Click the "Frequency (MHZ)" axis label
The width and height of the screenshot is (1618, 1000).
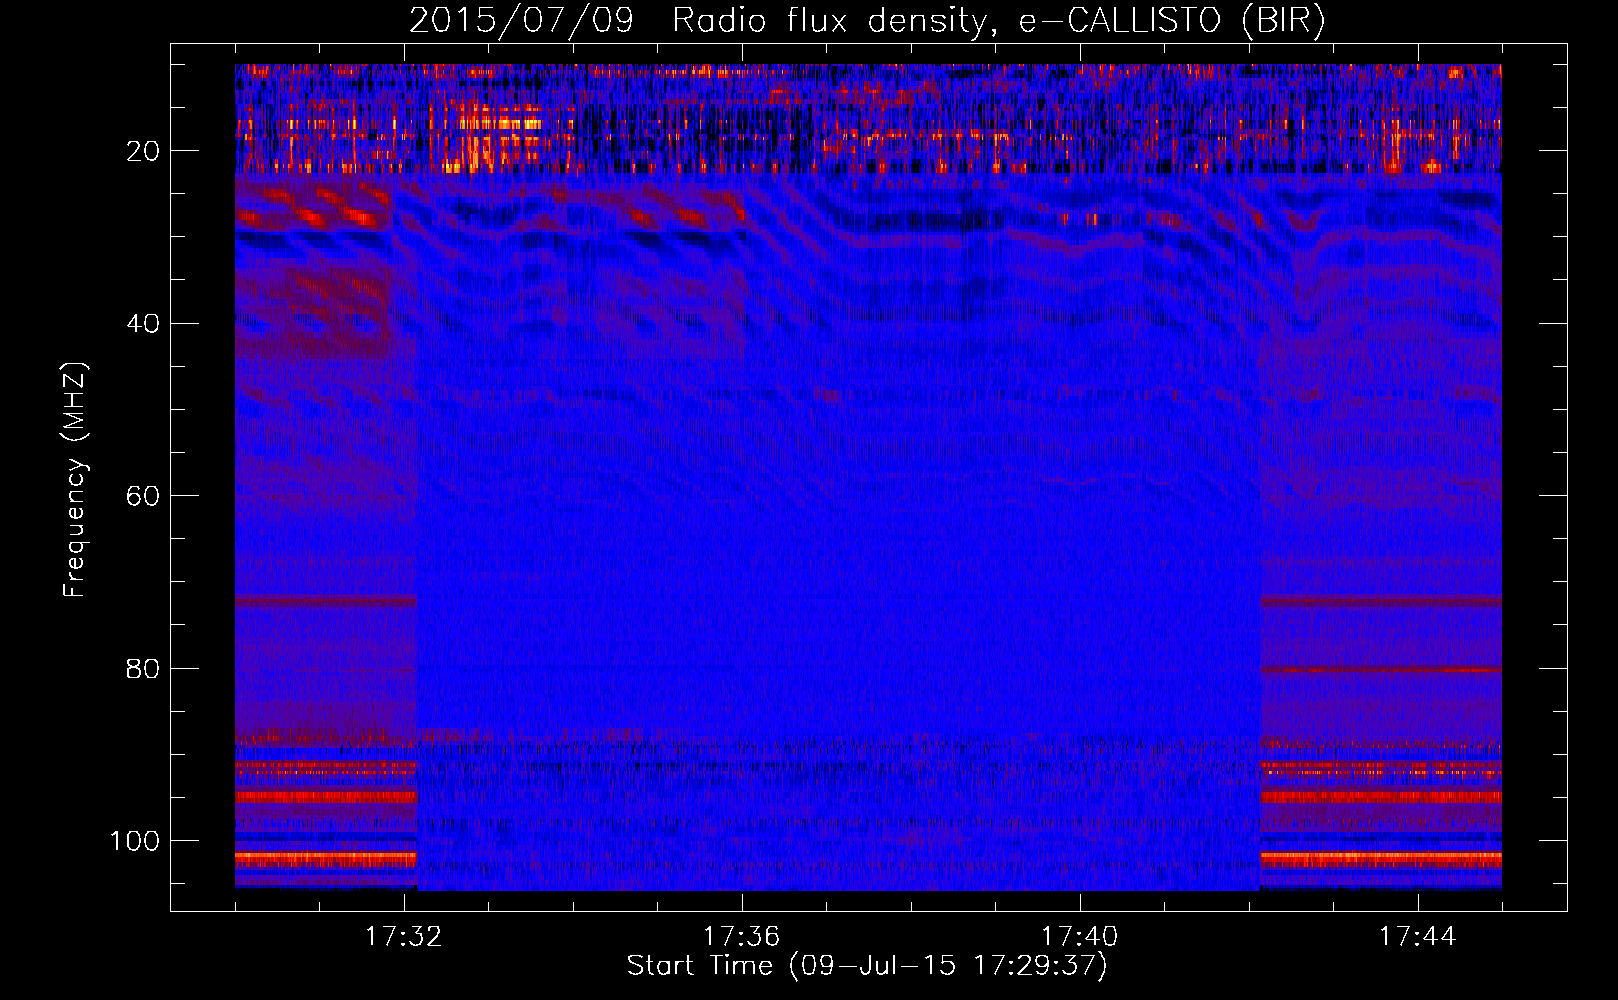click(75, 480)
